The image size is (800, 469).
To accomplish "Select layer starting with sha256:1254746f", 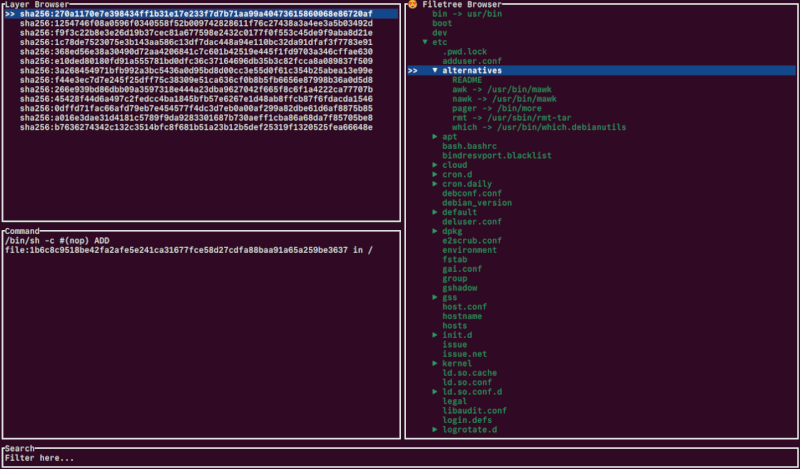I will [195, 24].
